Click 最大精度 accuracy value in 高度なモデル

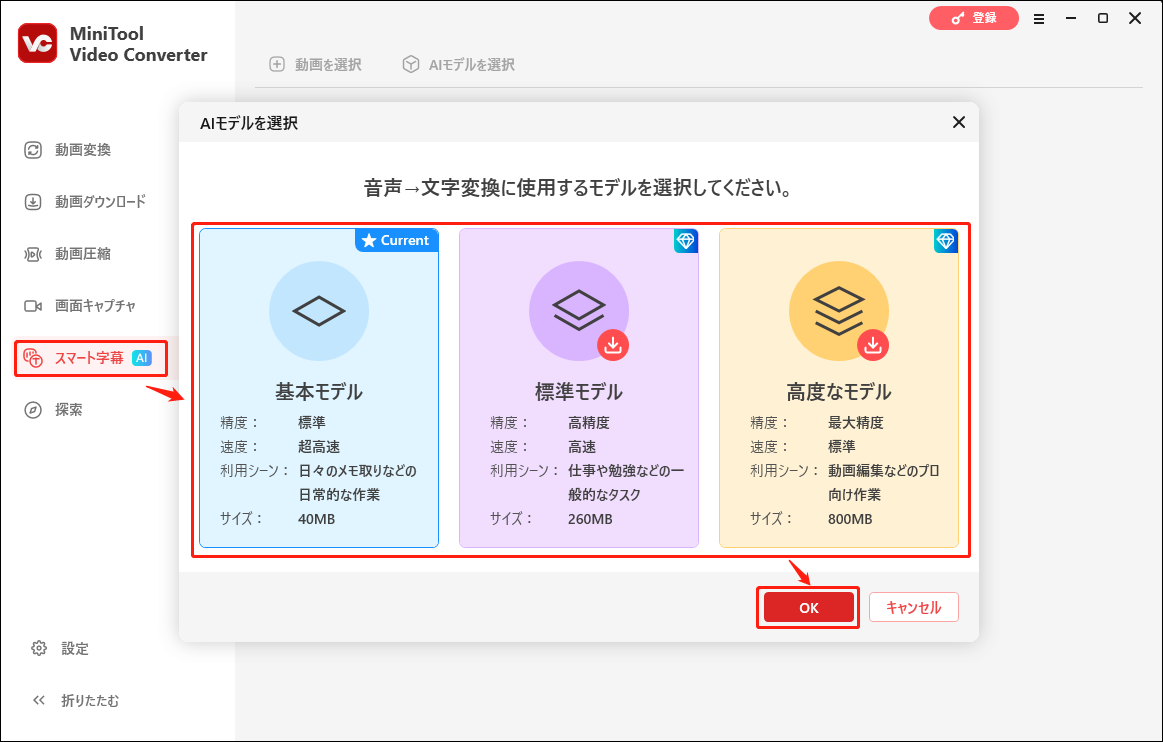856,423
